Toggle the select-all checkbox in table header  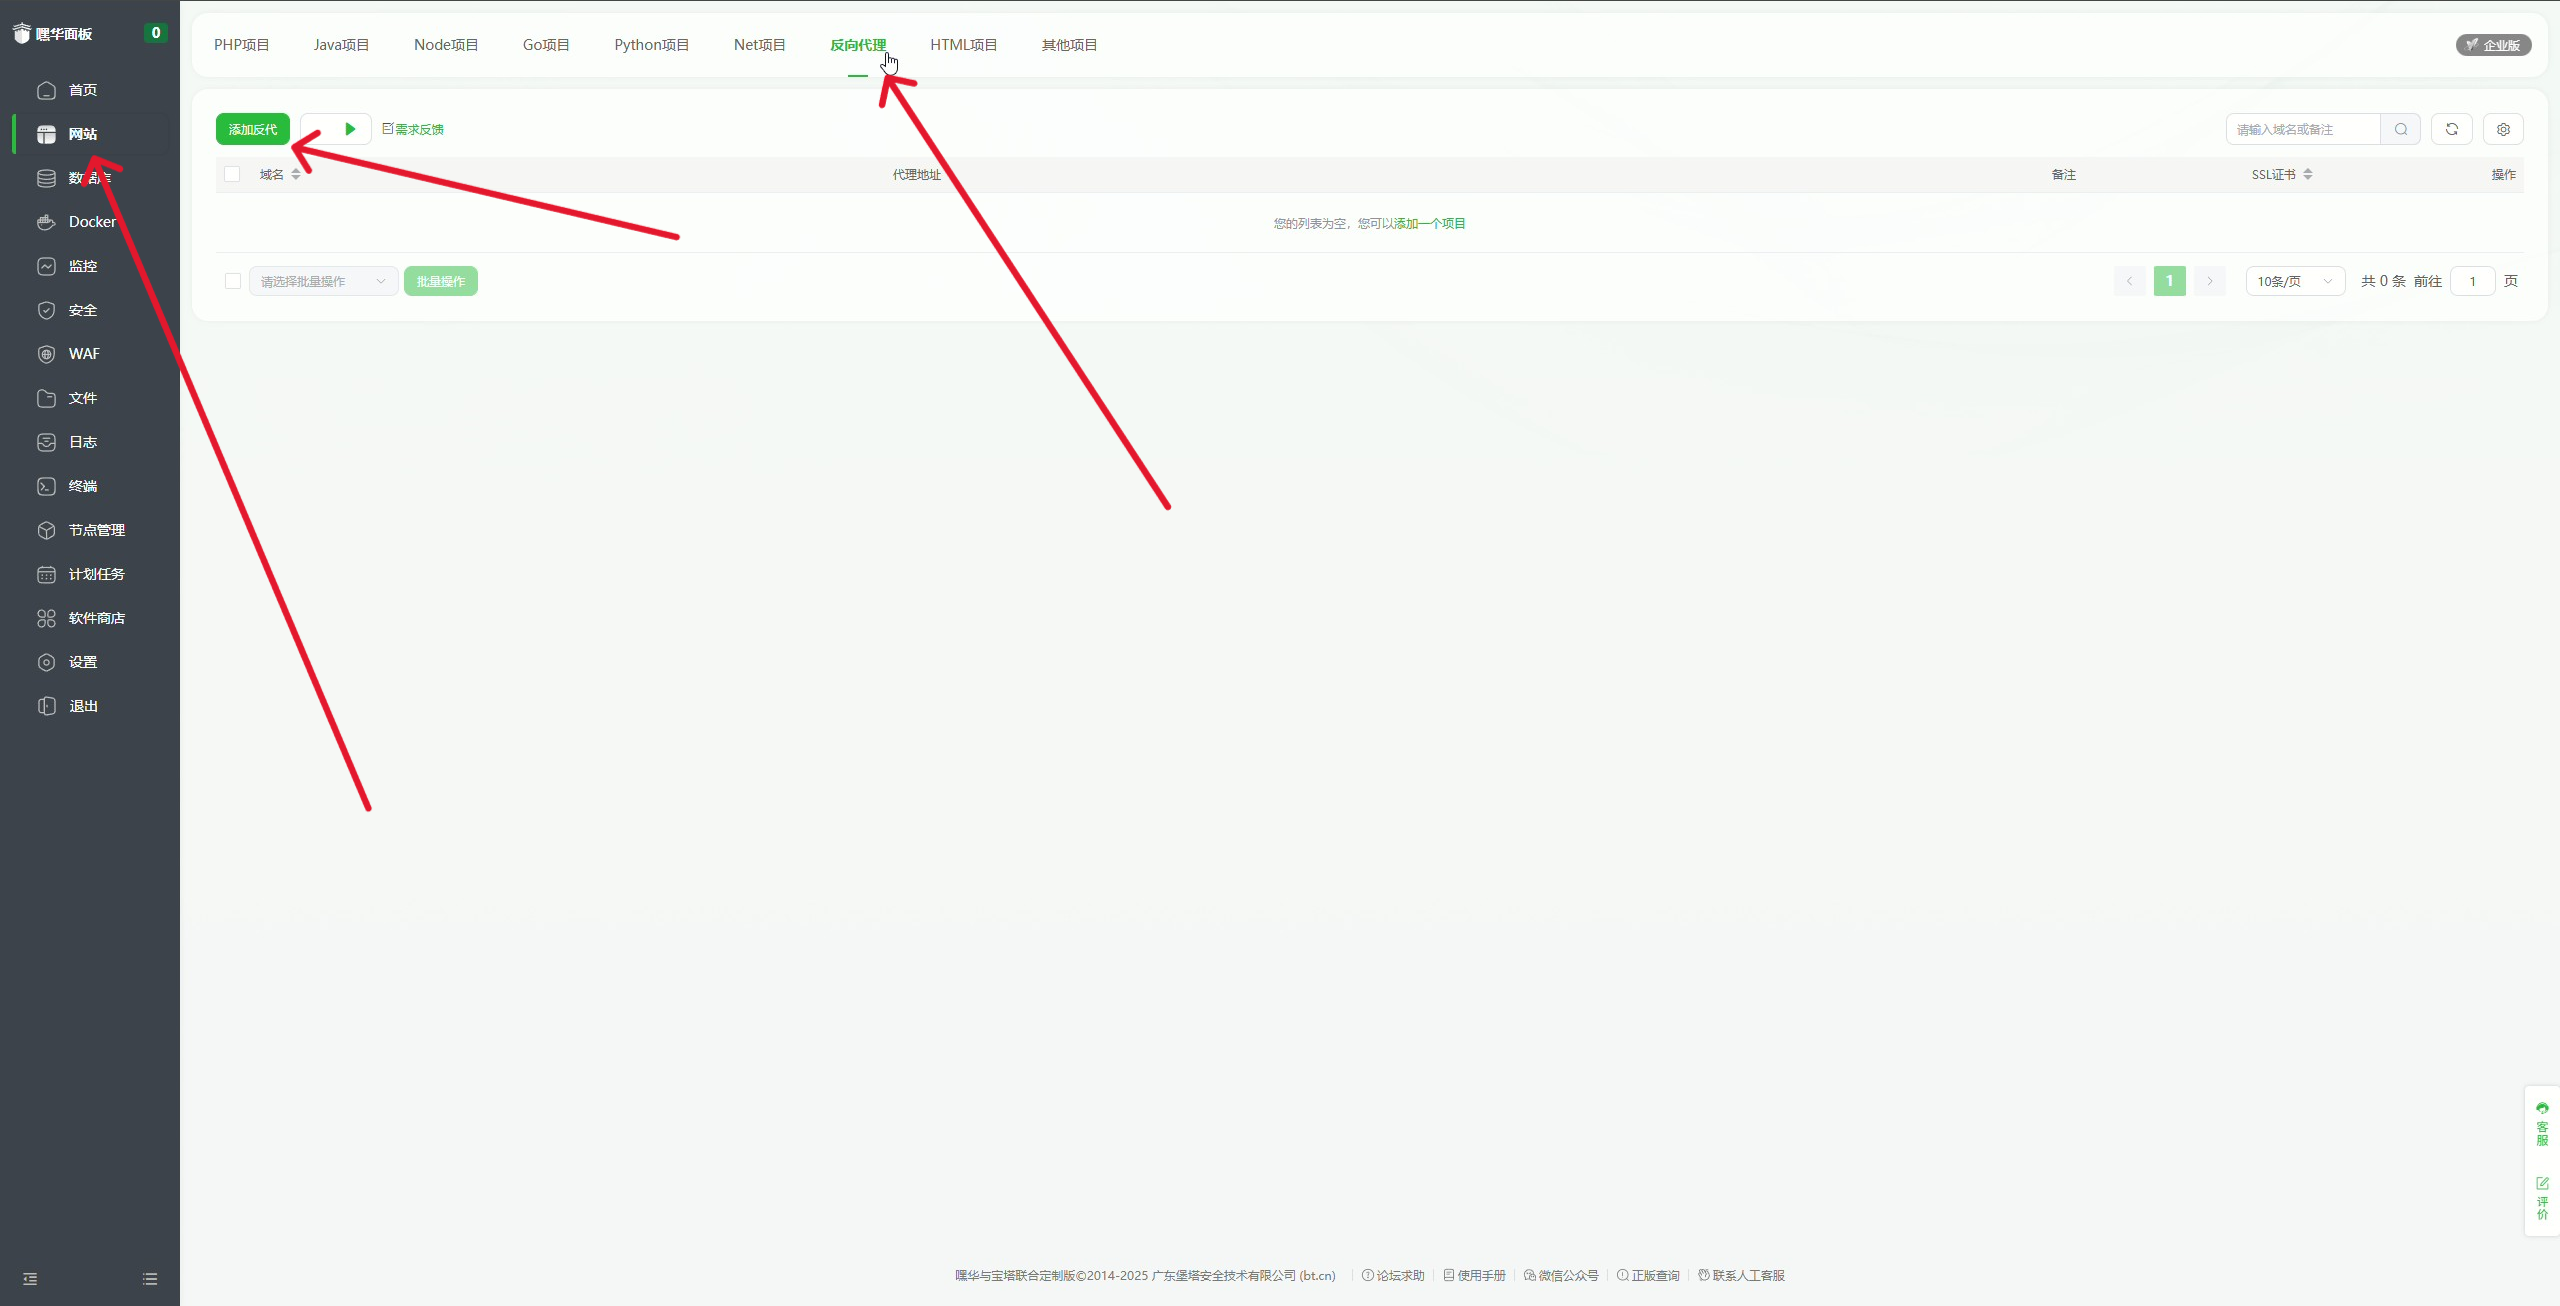(232, 174)
